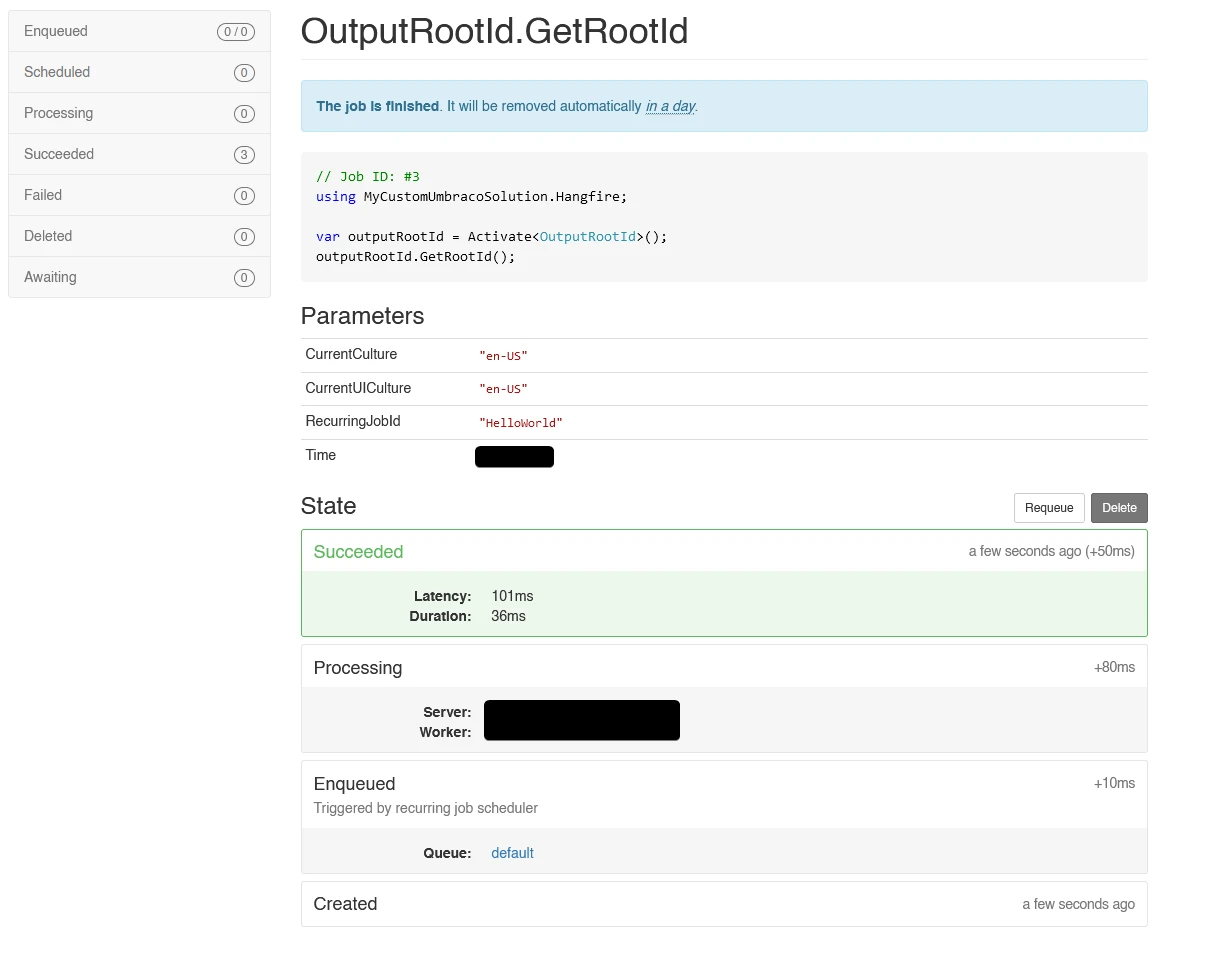Click the Succeeded sidebar count badge 3
1205x954 pixels.
point(243,155)
